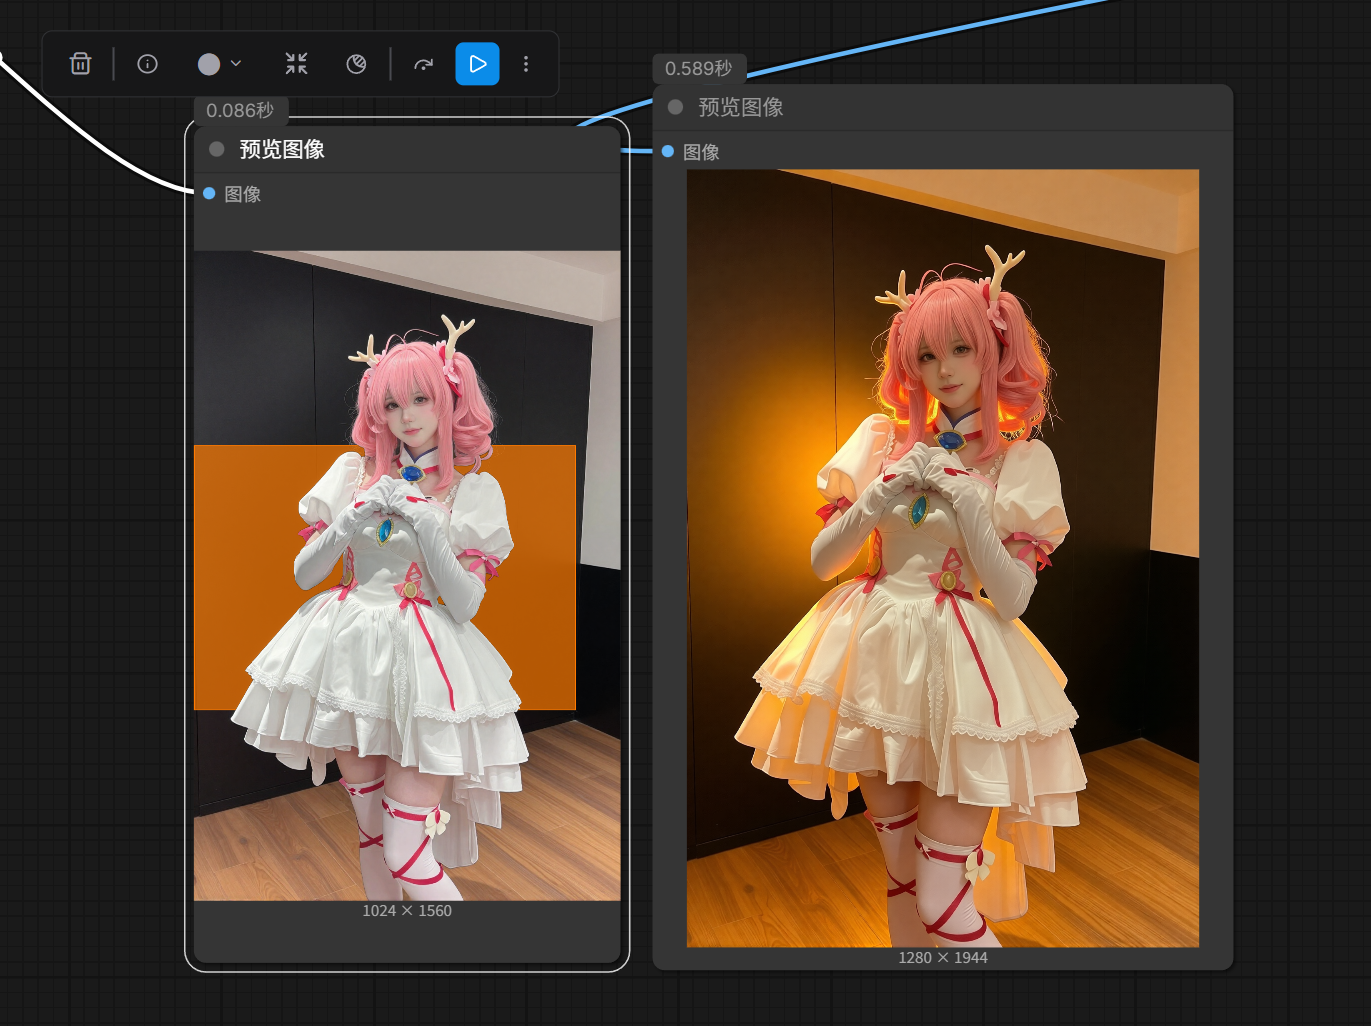This screenshot has width=1371, height=1026.
Task: Select the preview image with orange rectangle
Action: (x=407, y=575)
